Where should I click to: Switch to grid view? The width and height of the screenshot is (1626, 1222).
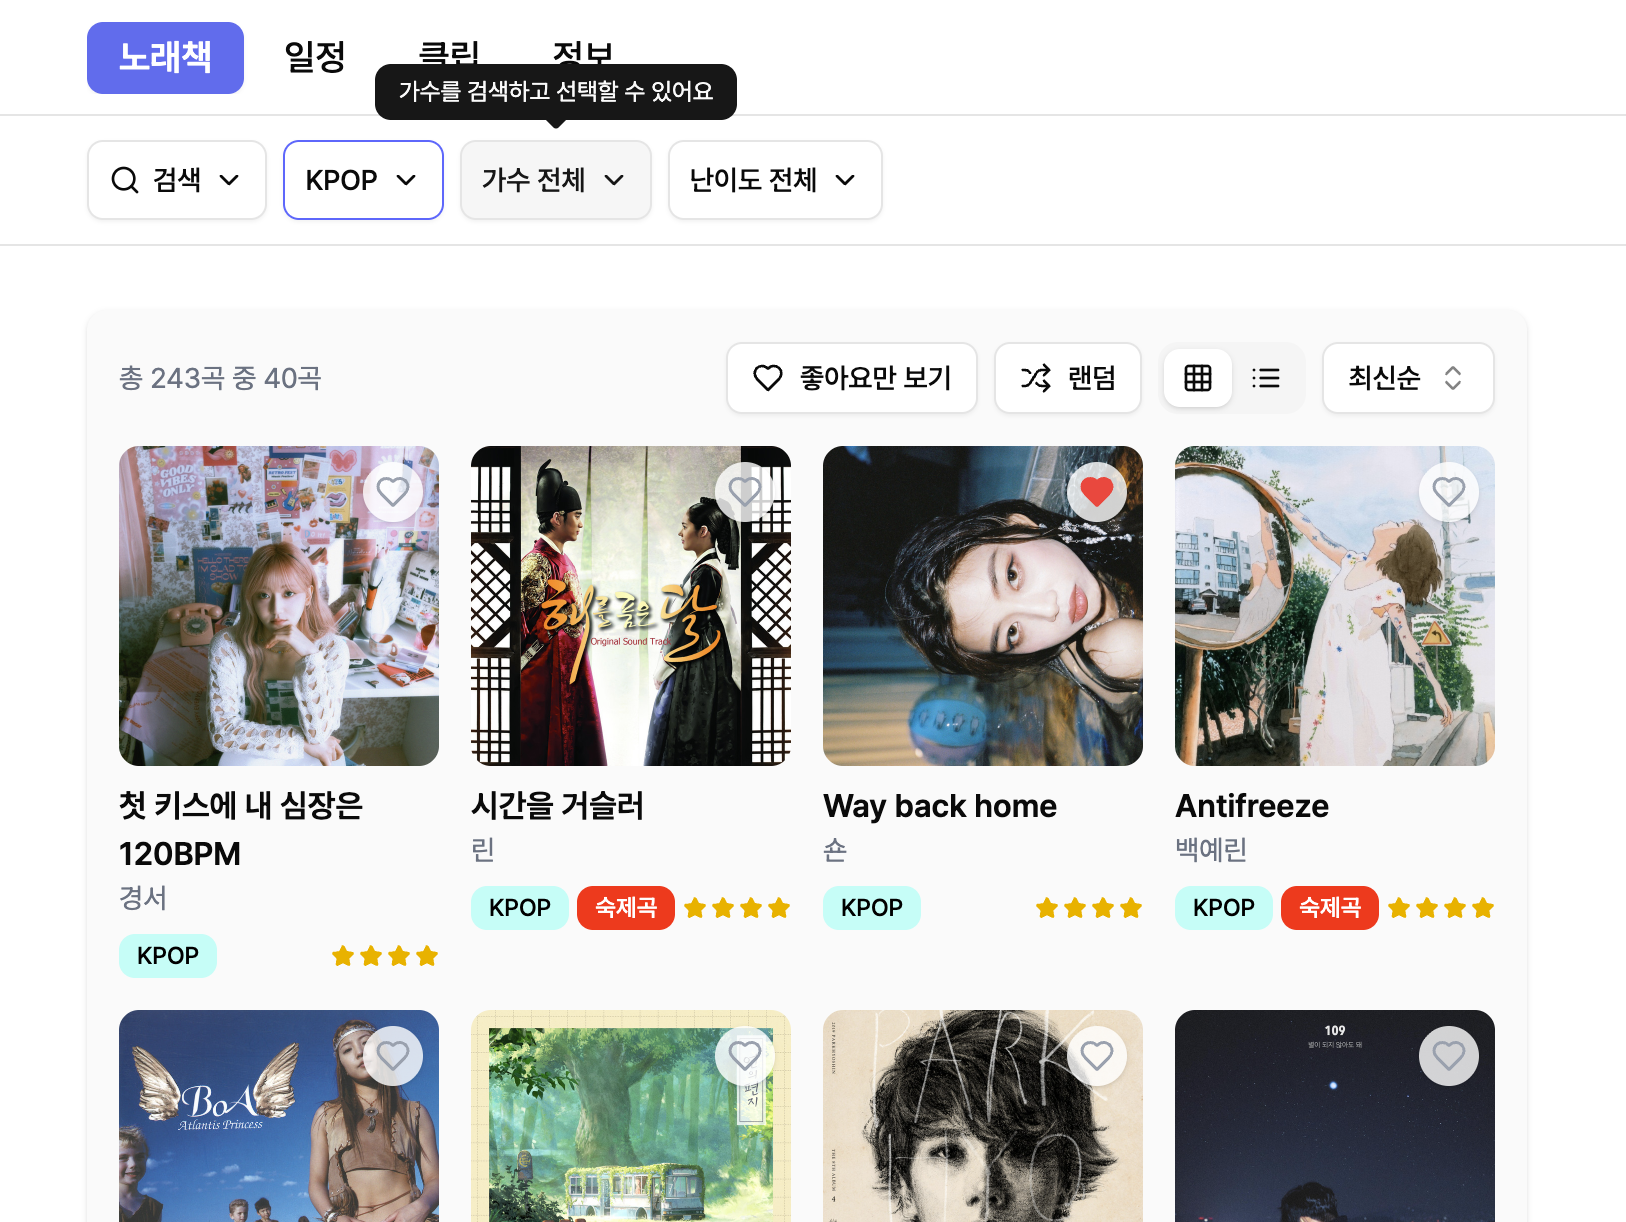[x=1198, y=378]
